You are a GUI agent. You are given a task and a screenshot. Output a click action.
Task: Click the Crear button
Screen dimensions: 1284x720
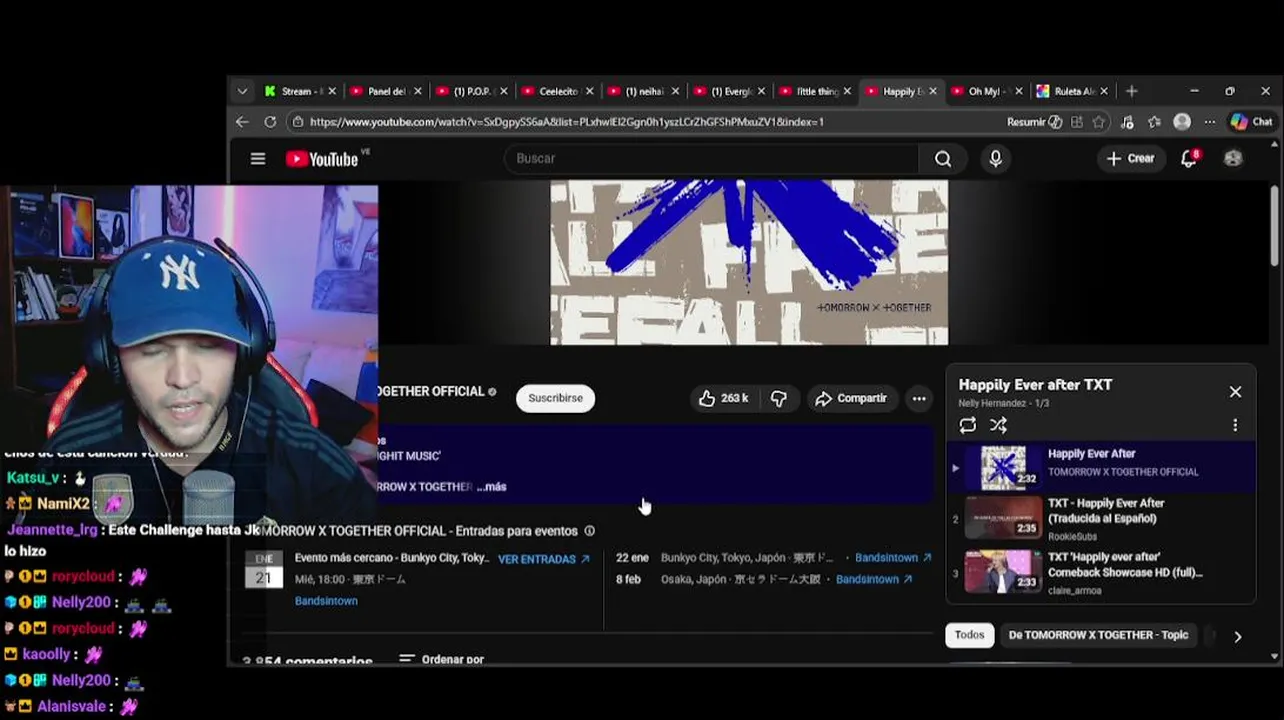1131,158
